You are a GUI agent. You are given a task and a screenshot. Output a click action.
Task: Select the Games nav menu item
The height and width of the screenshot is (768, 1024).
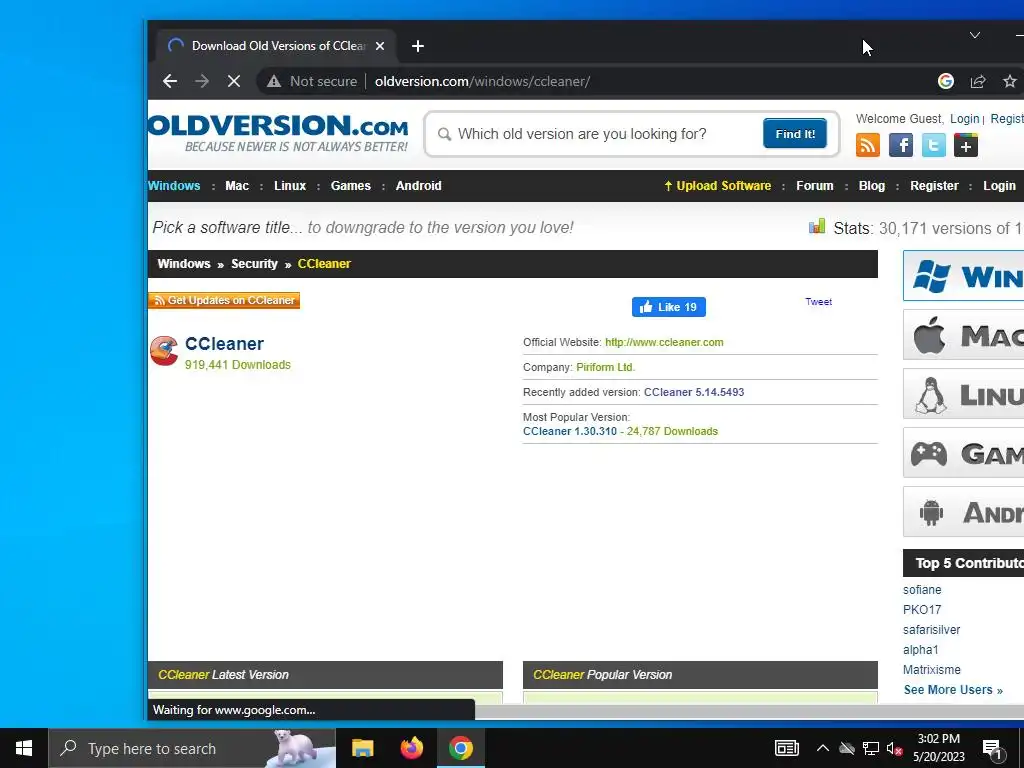(351, 185)
